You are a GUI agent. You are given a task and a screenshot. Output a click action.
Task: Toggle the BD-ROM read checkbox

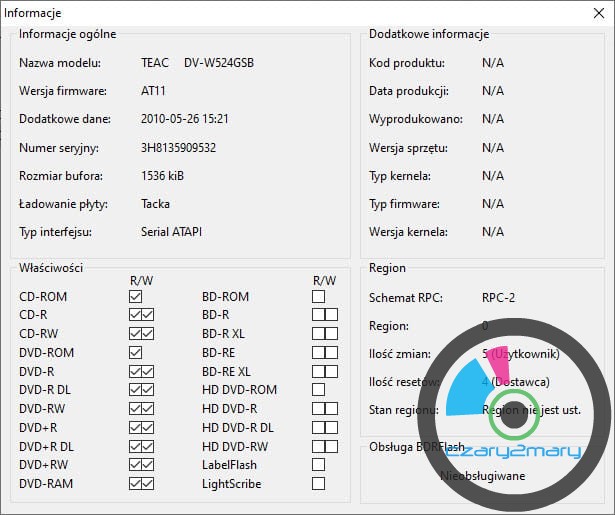[x=318, y=297]
